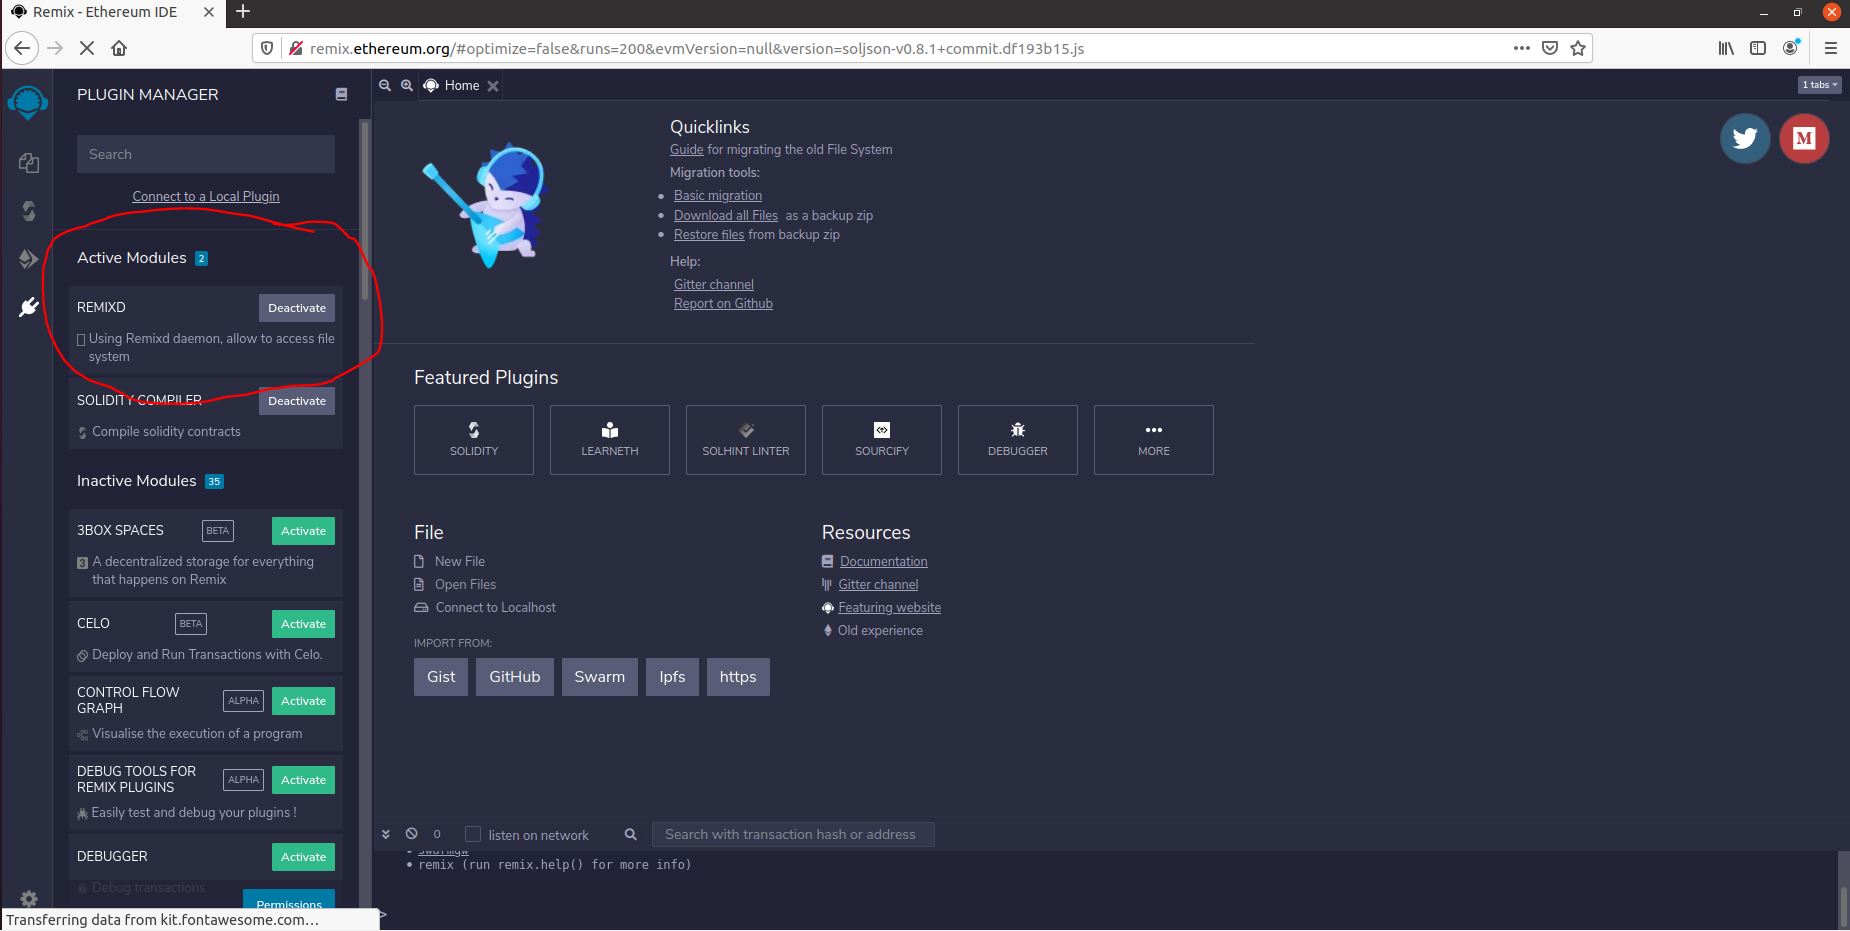Activate the 3BOX SPACES plugin
Screen dimensions: 1850x931
(x=303, y=531)
